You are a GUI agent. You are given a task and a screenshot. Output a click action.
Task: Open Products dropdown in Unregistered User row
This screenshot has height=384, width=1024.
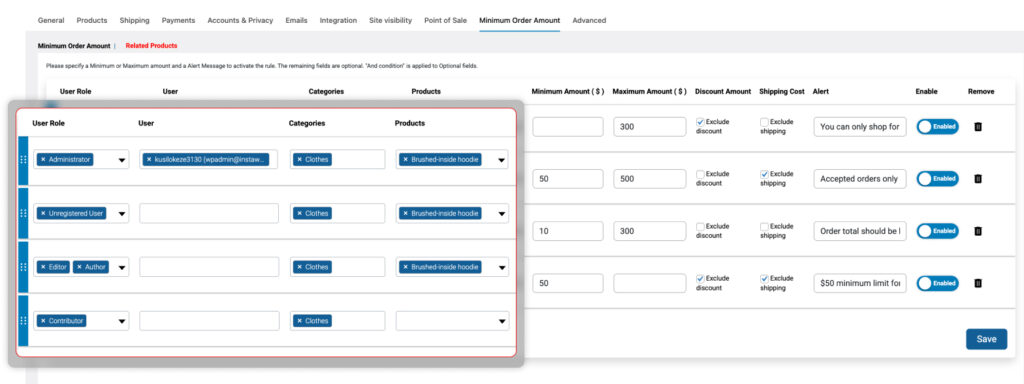click(502, 214)
